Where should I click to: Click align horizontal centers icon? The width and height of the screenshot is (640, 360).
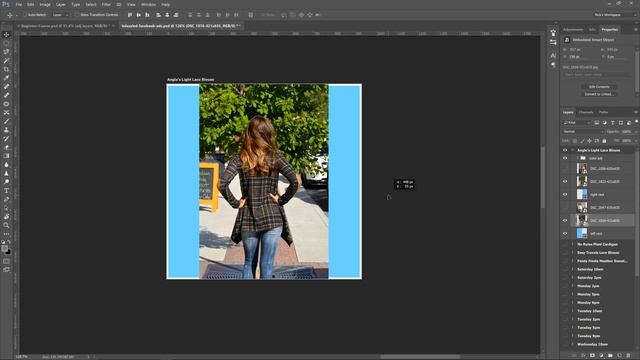167,15
